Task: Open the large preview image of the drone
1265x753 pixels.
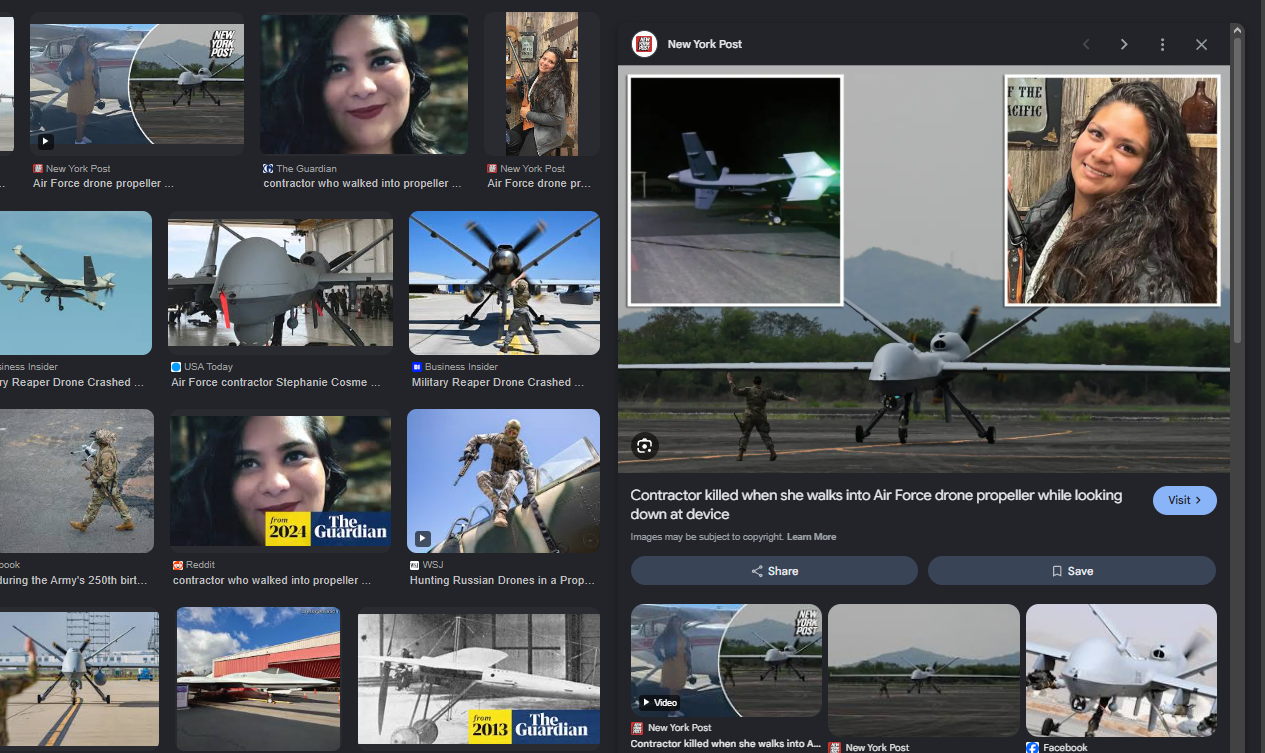Action: click(924, 269)
